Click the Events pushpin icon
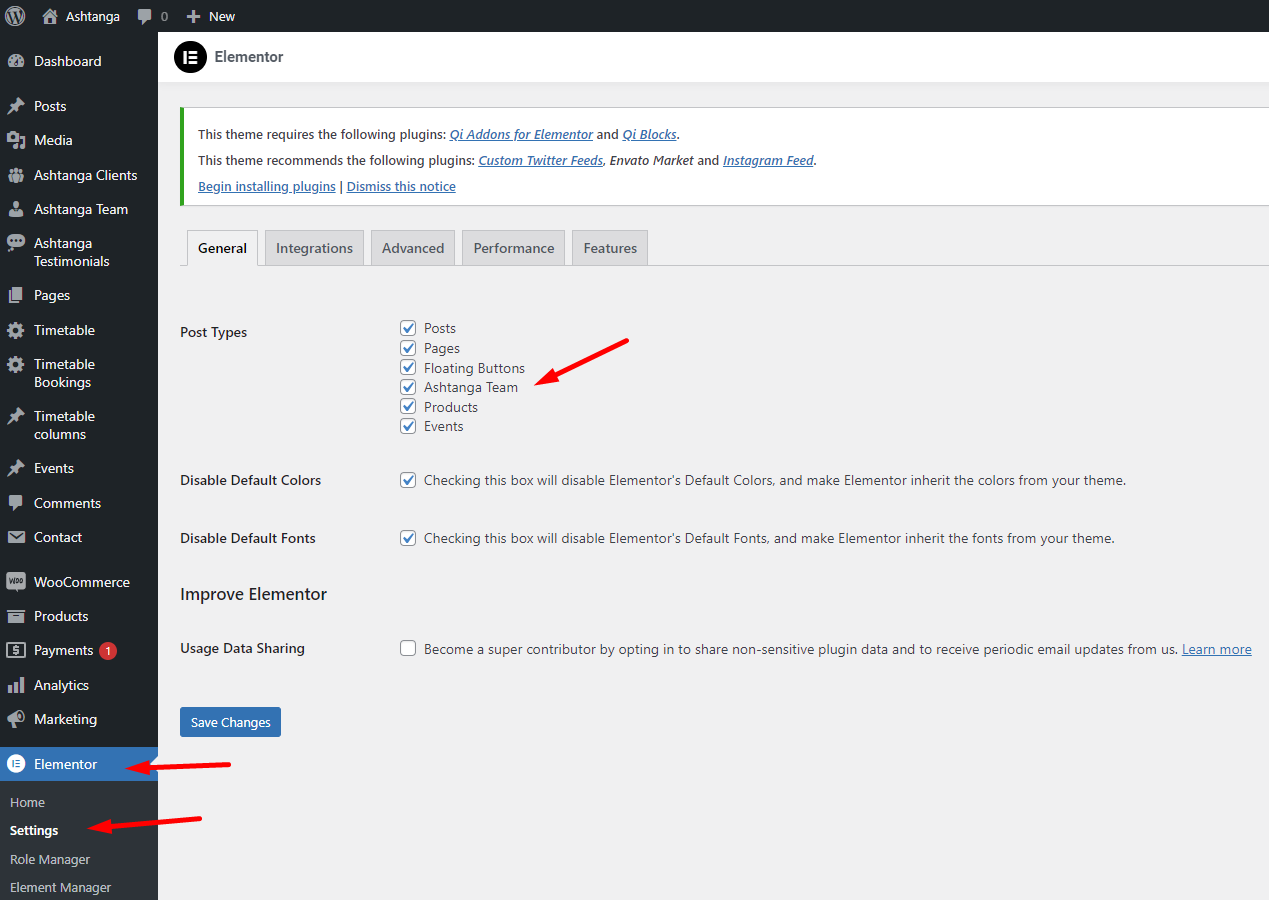The width and height of the screenshot is (1269, 900). (16, 468)
